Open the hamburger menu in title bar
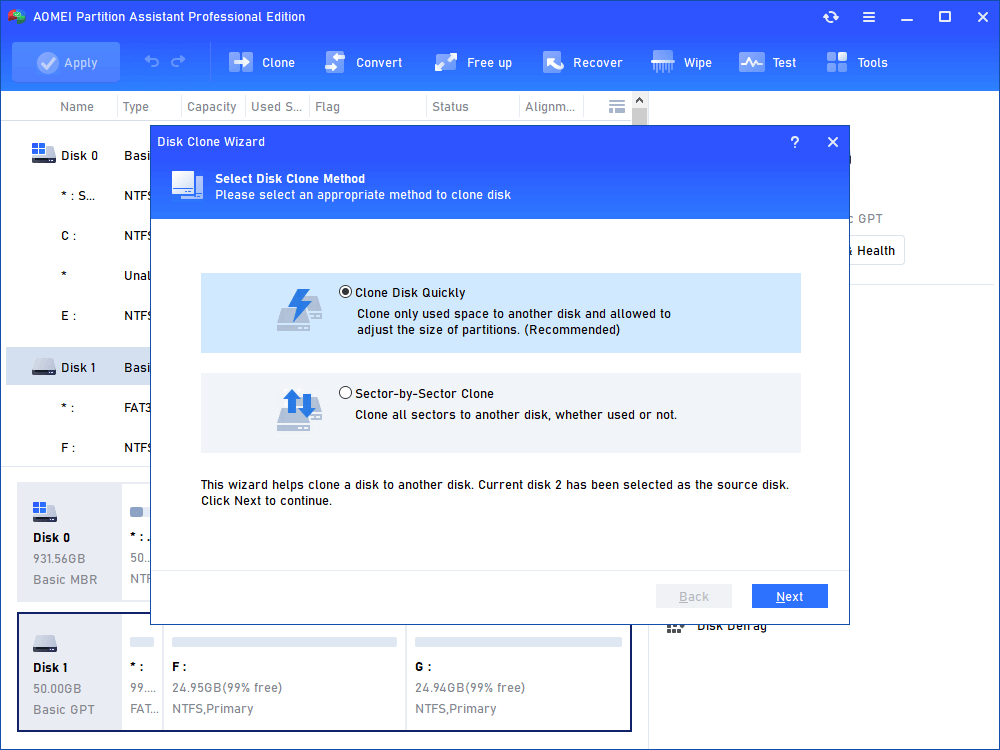Viewport: 1000px width, 750px height. [869, 17]
